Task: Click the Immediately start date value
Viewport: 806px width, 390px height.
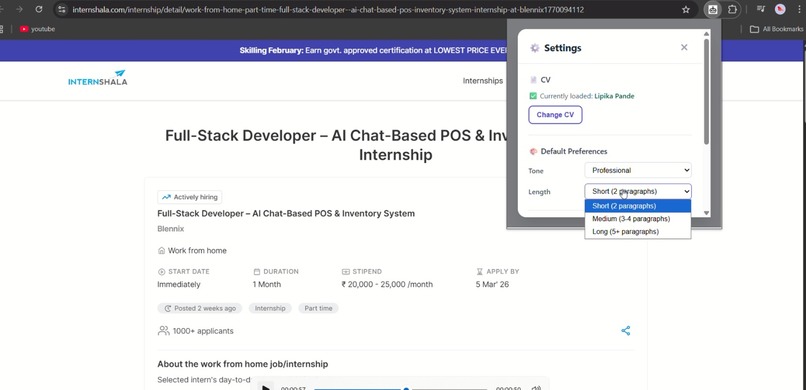Action: click(179, 284)
